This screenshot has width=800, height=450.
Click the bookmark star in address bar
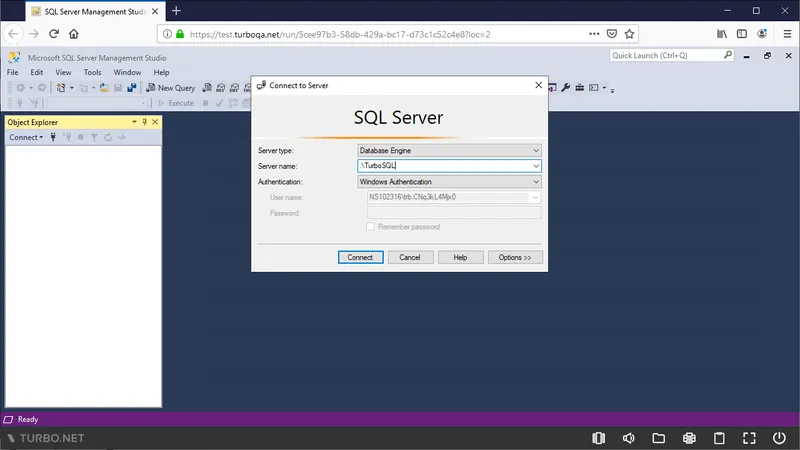629,34
